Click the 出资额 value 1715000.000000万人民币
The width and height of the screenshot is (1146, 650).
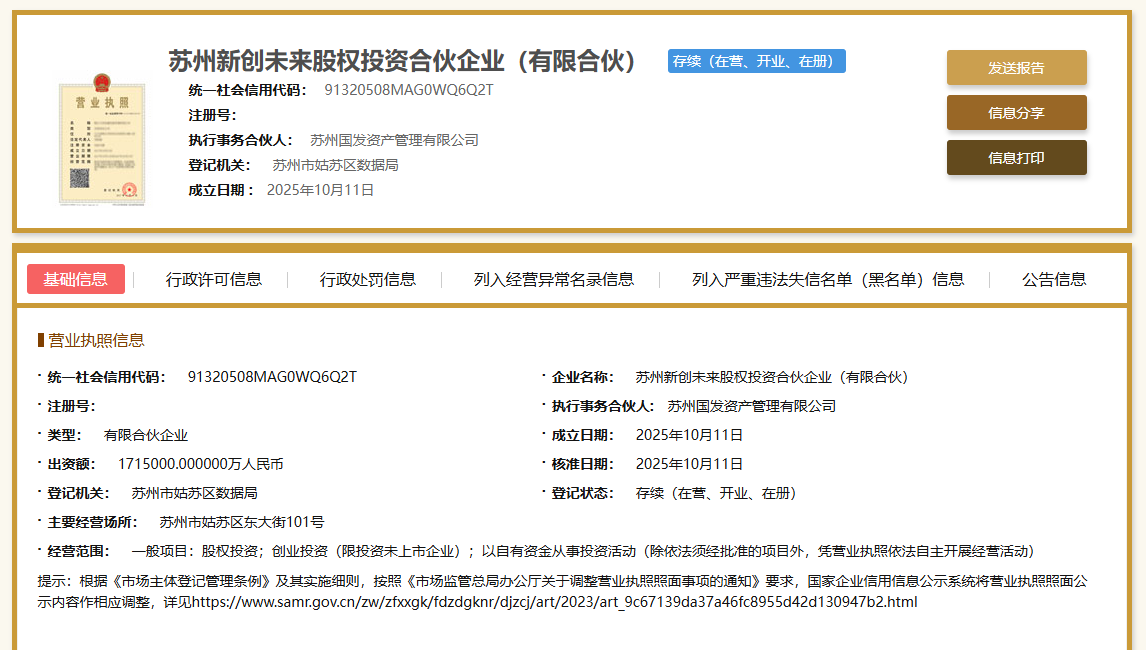[200, 464]
